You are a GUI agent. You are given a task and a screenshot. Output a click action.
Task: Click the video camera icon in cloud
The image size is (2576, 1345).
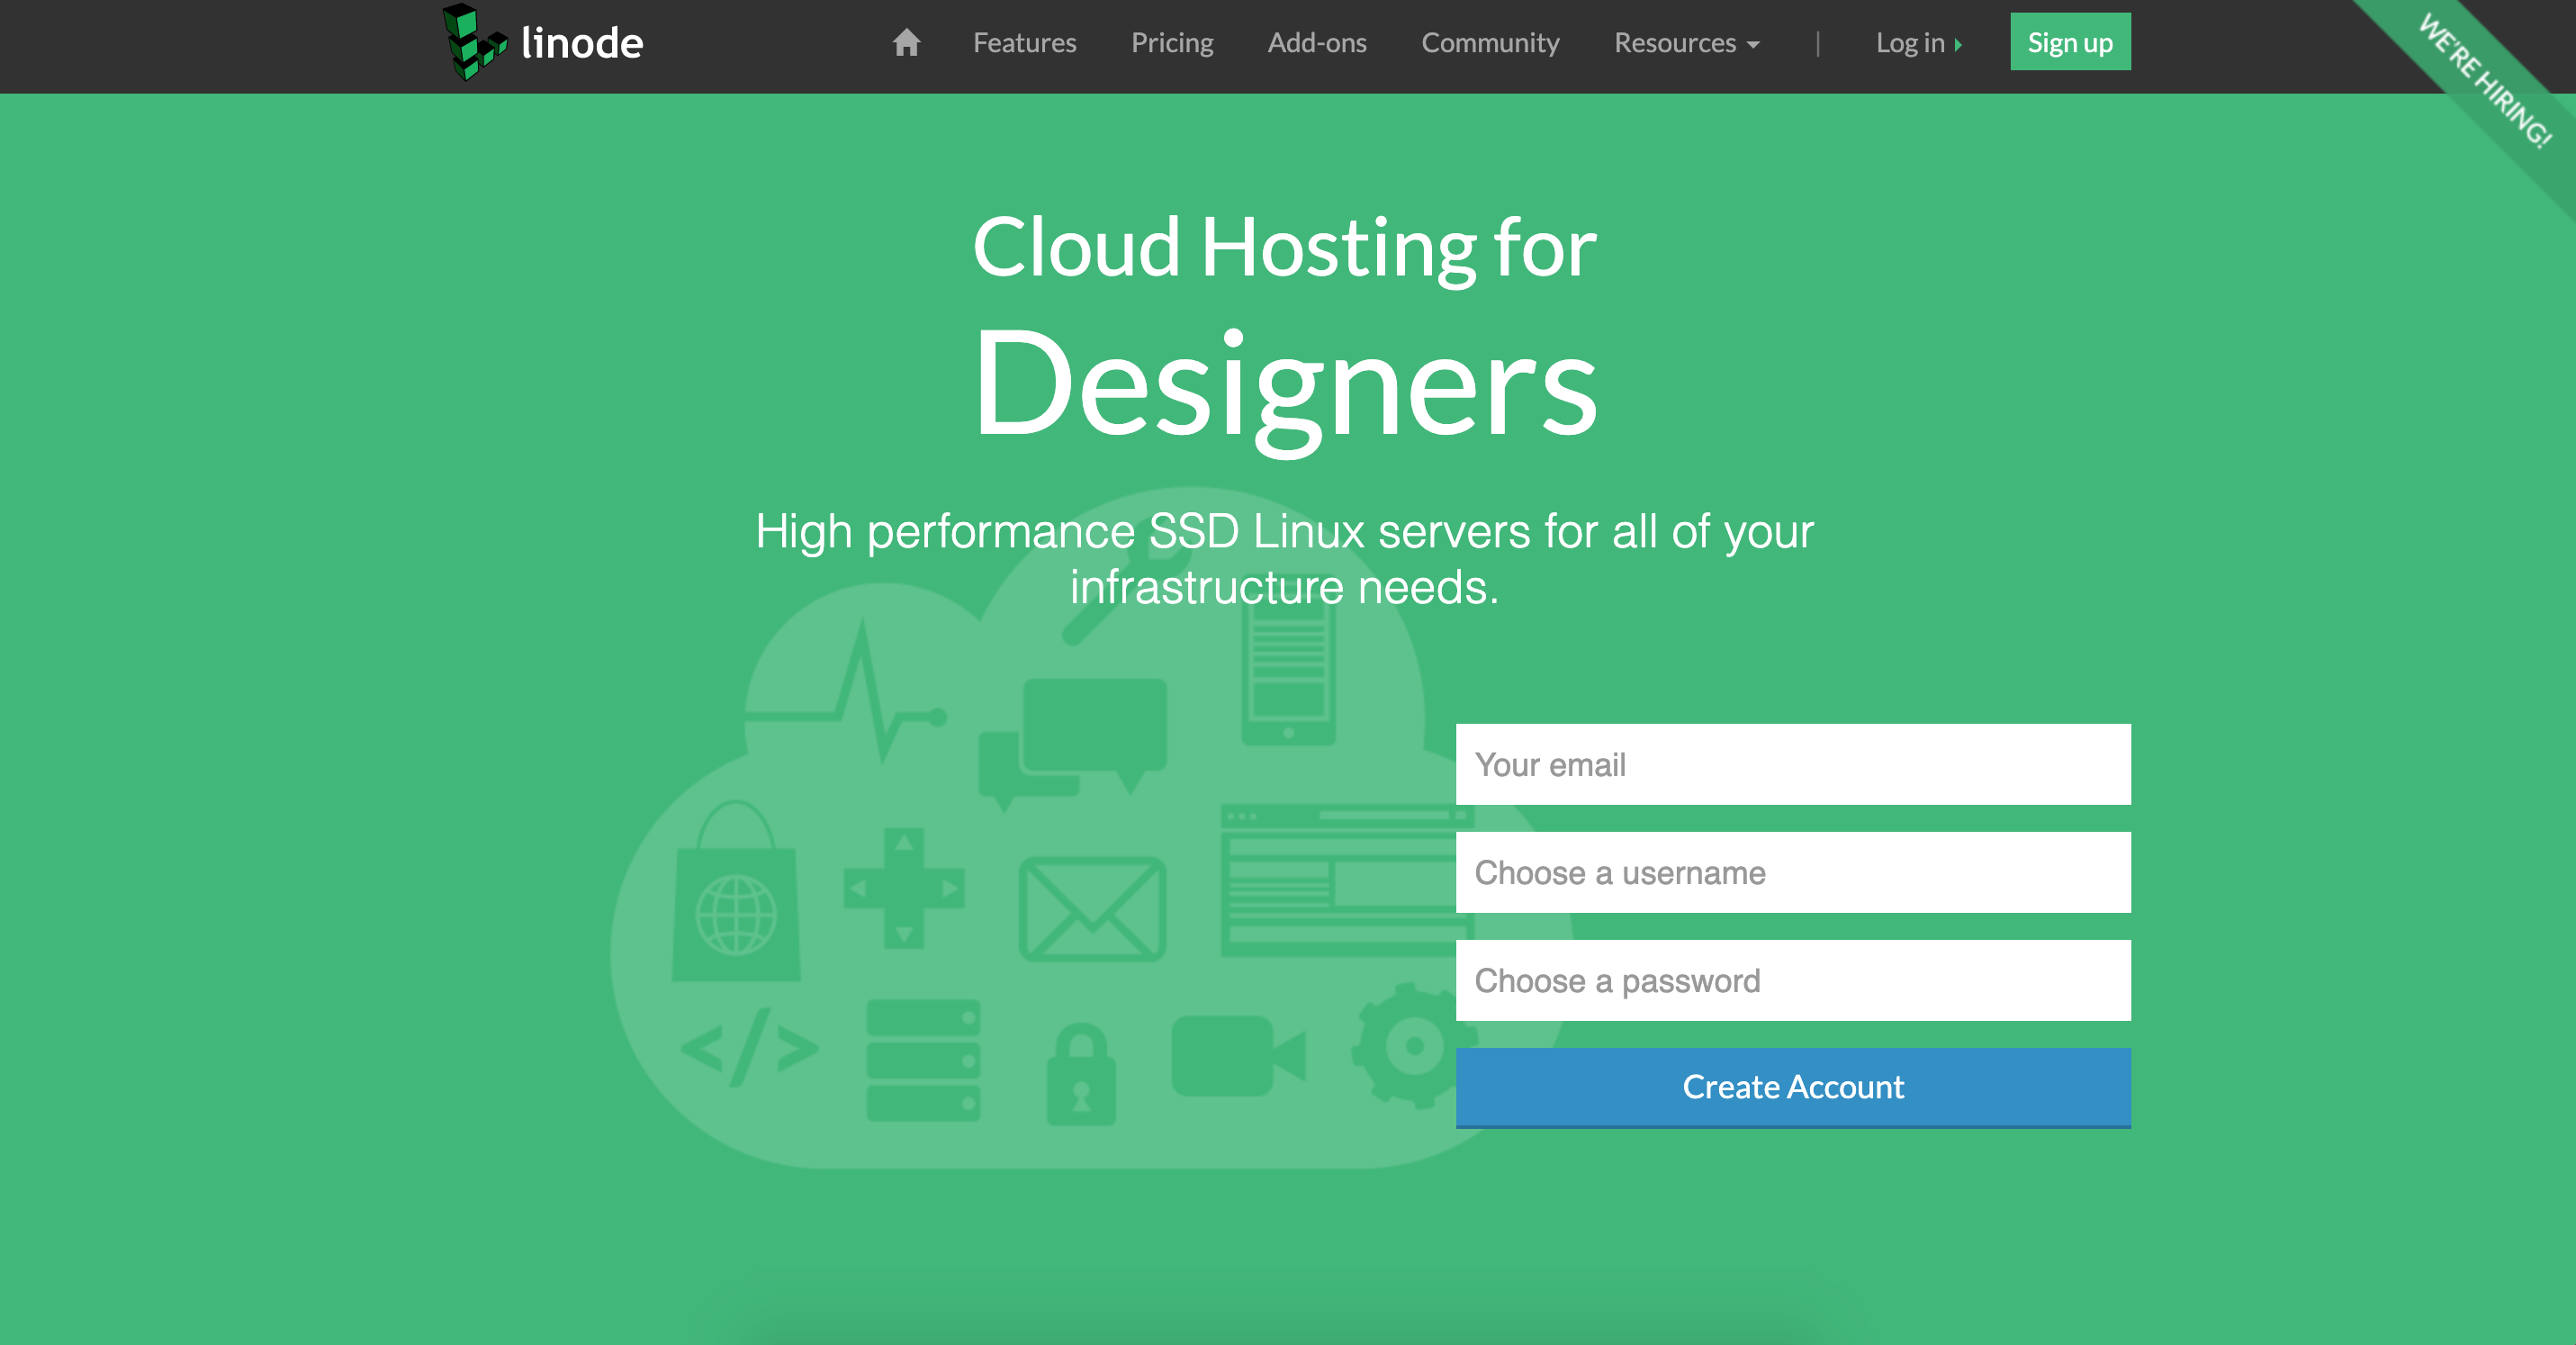click(1237, 1056)
